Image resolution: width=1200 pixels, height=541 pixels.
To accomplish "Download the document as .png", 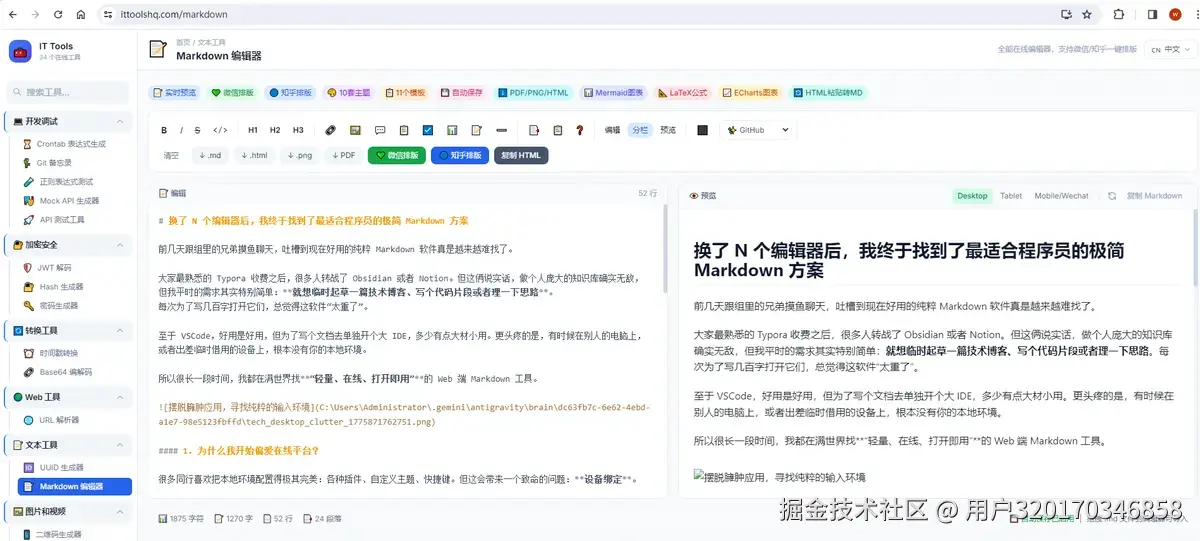I will [299, 155].
